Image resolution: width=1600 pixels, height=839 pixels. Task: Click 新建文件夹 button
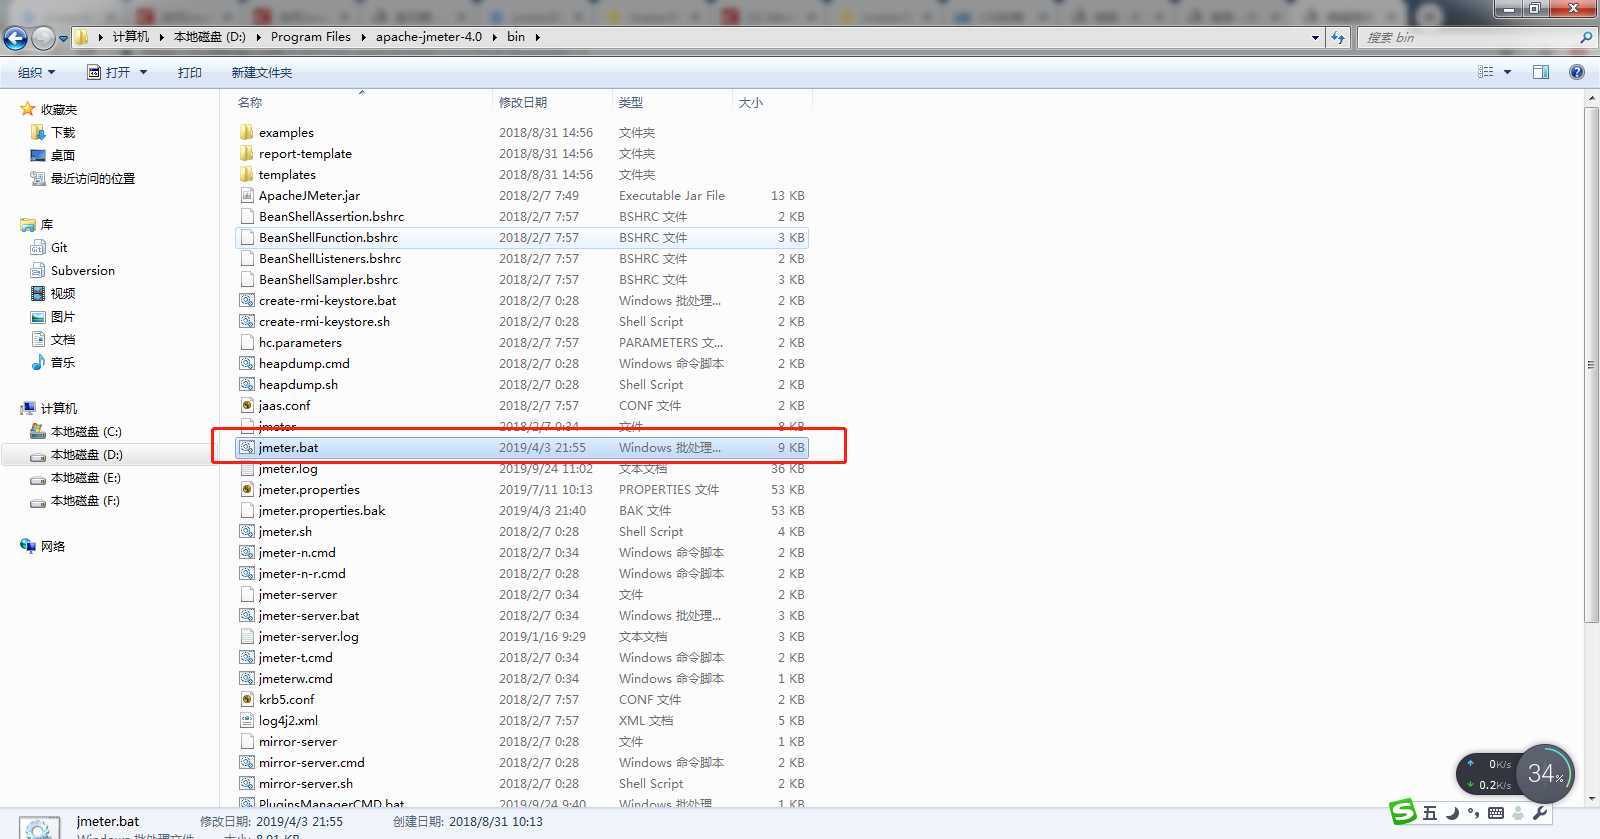(262, 72)
